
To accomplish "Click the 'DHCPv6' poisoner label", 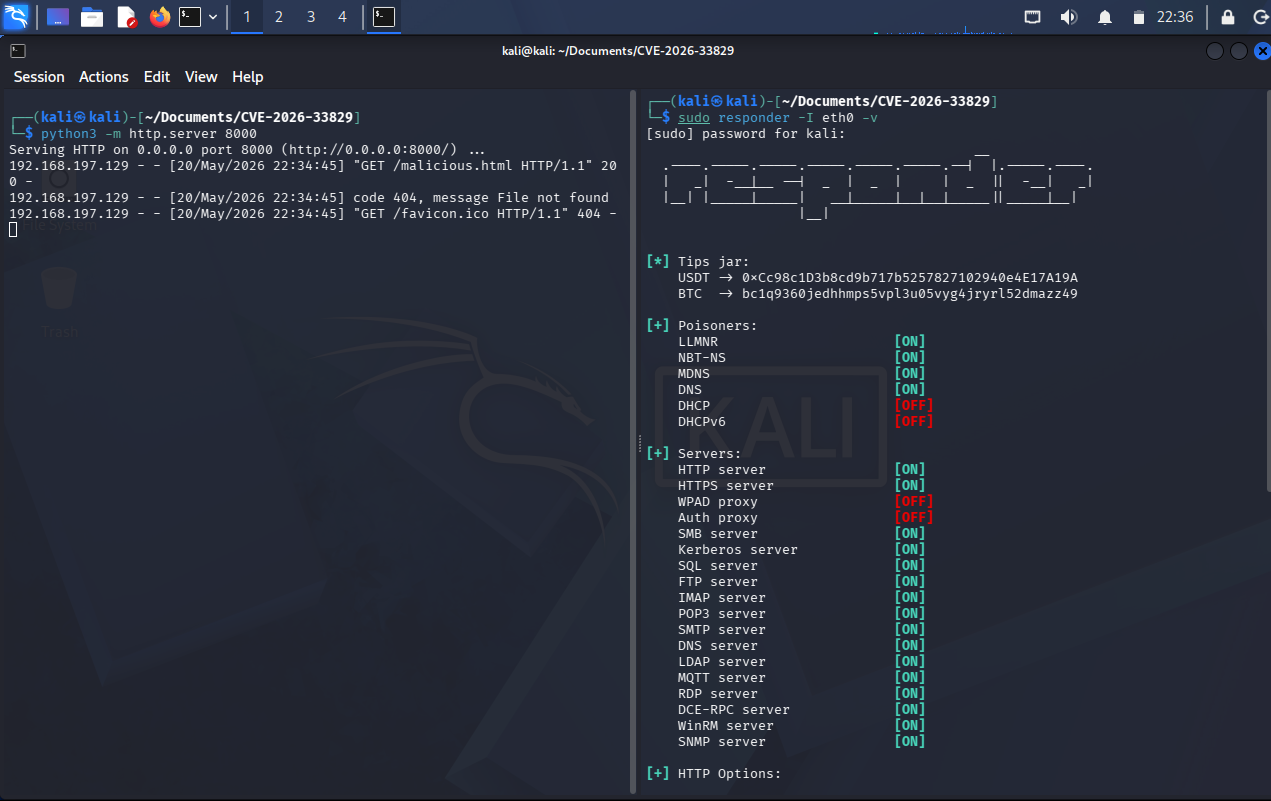I will (x=702, y=421).
